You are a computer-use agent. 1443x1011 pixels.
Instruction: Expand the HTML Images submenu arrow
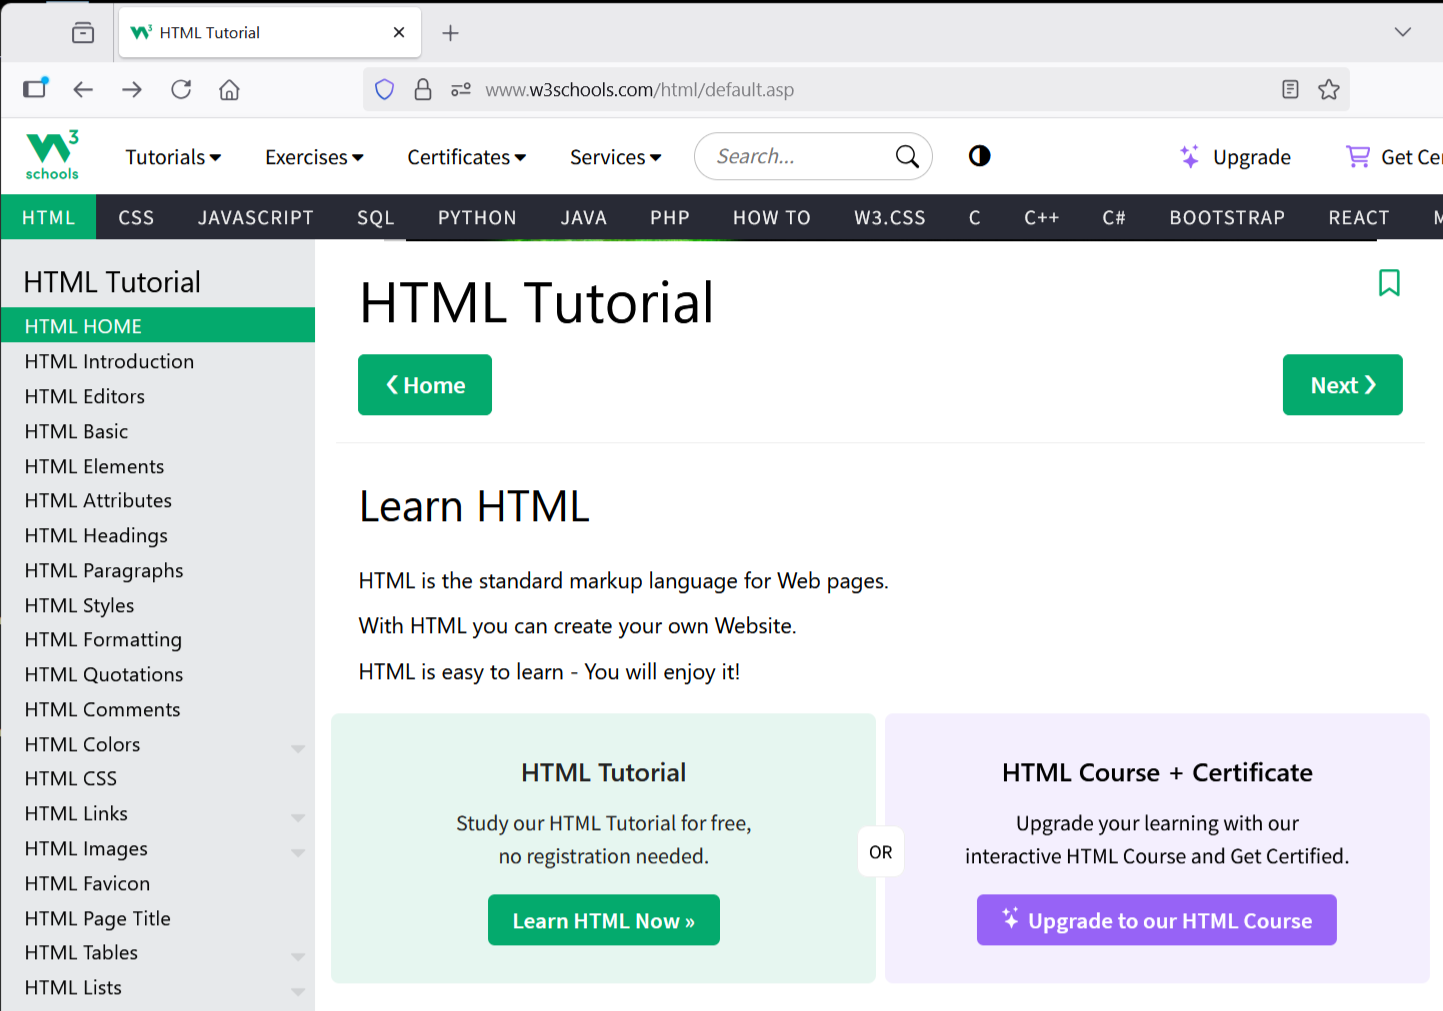click(x=298, y=852)
